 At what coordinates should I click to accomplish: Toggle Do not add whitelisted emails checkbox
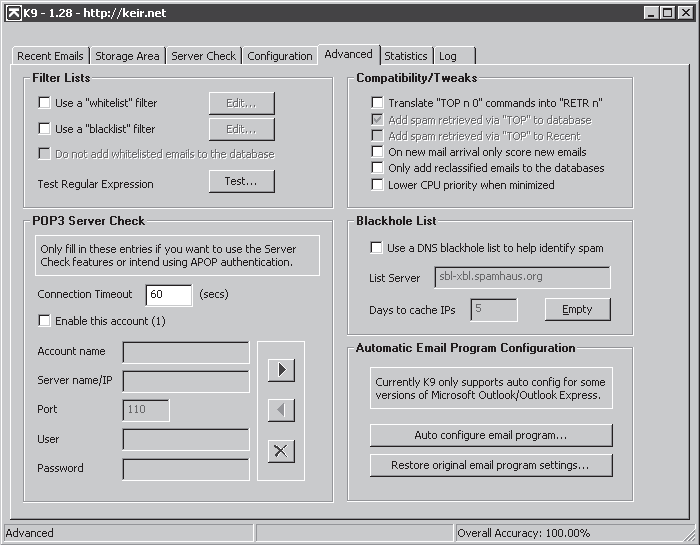[44, 154]
